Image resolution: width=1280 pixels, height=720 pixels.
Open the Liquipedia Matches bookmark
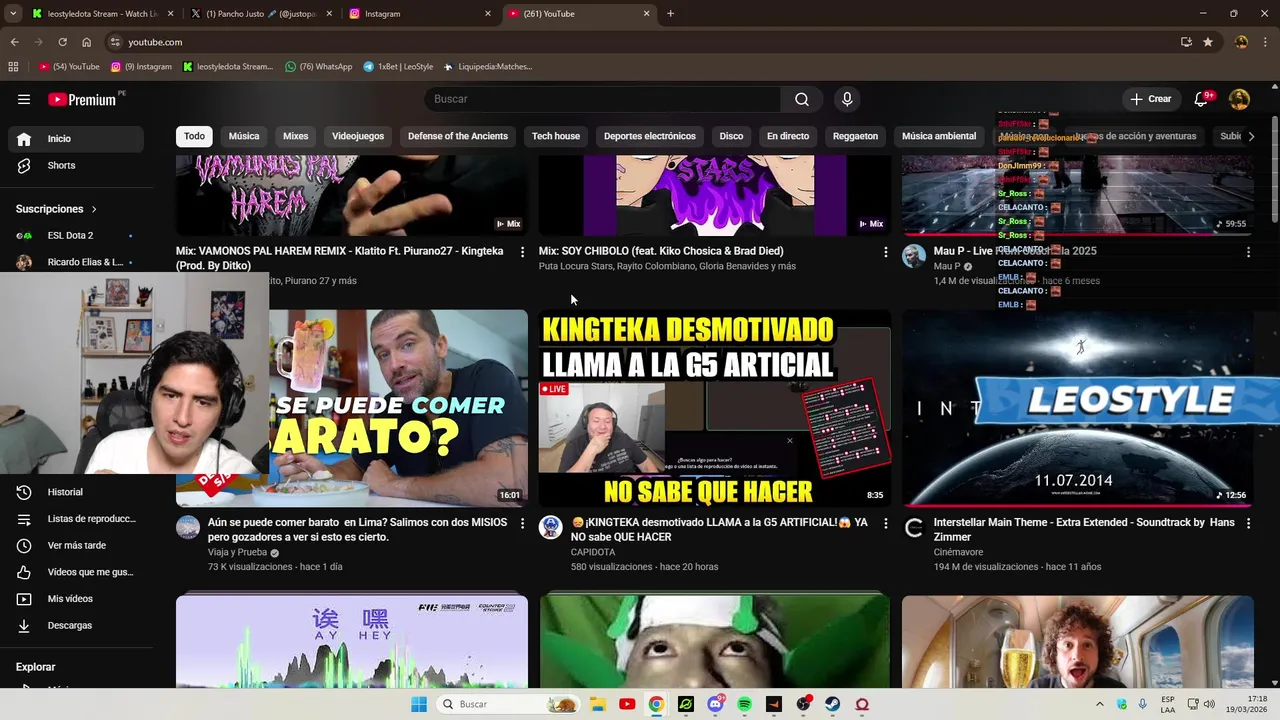point(488,67)
